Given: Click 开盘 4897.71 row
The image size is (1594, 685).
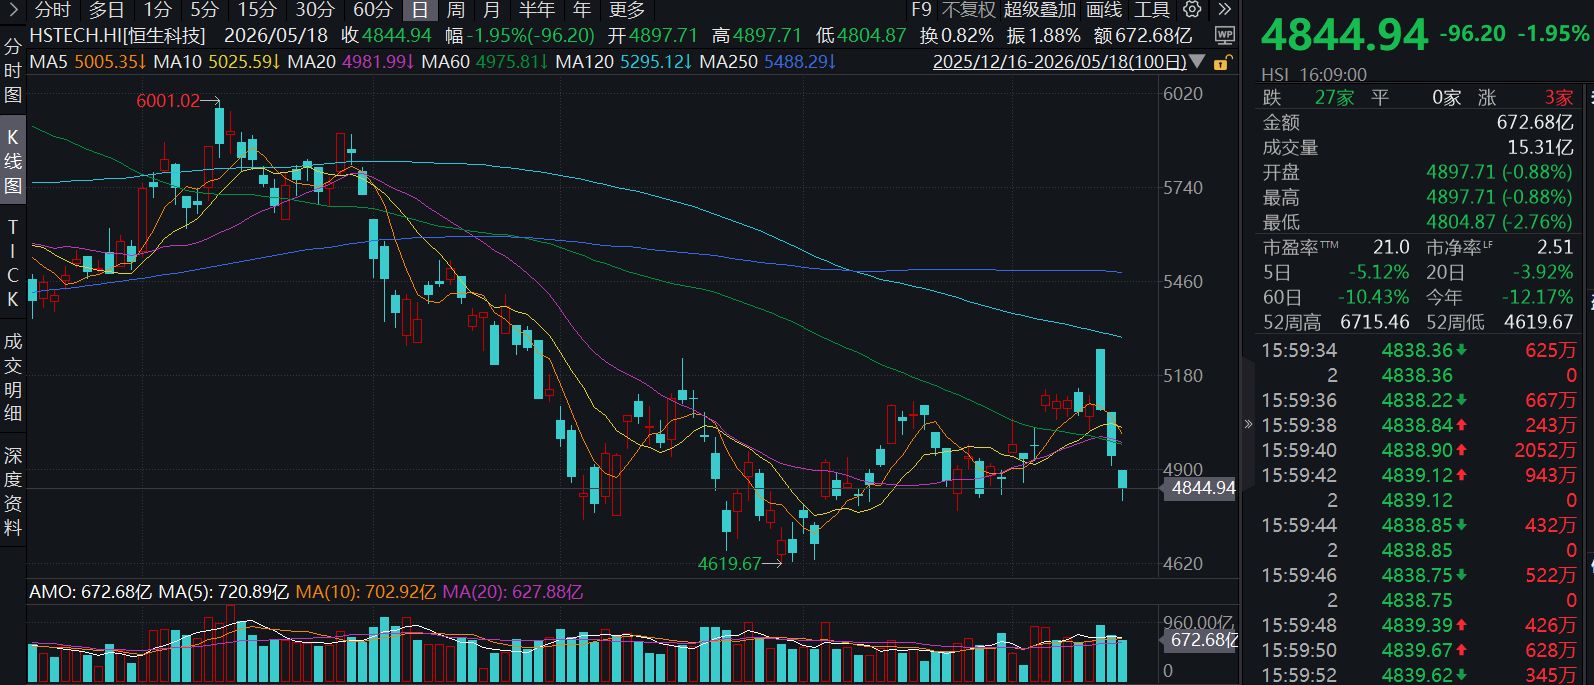Looking at the screenshot, I should pos(1418,173).
